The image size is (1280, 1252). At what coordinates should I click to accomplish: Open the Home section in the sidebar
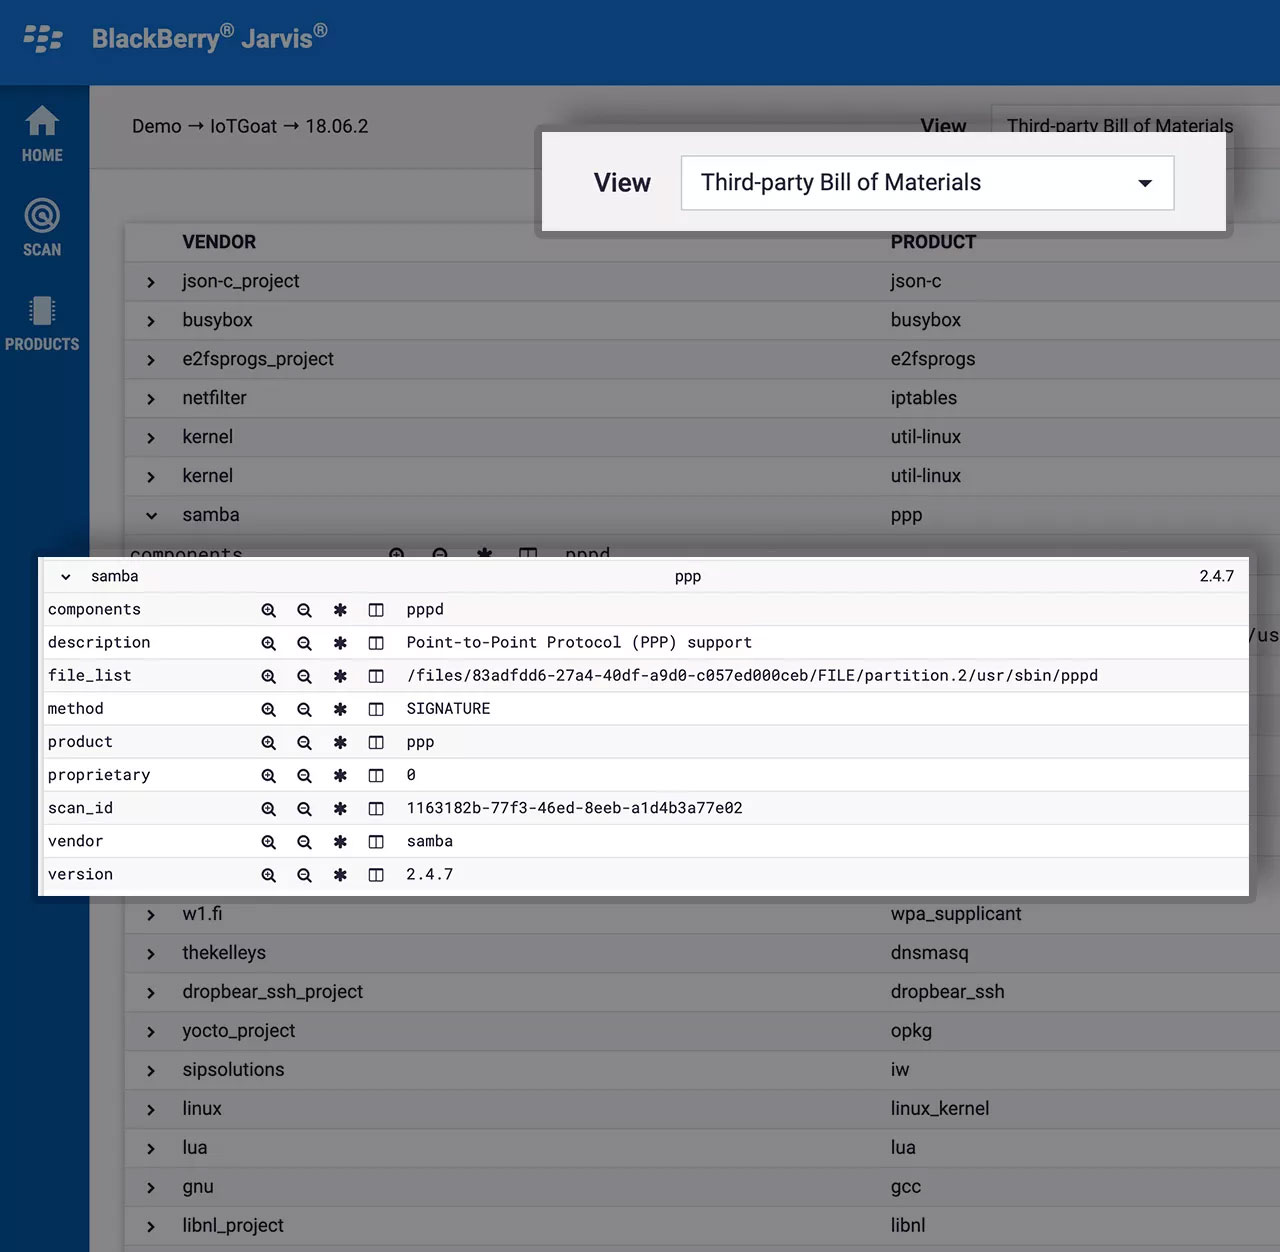pos(42,134)
